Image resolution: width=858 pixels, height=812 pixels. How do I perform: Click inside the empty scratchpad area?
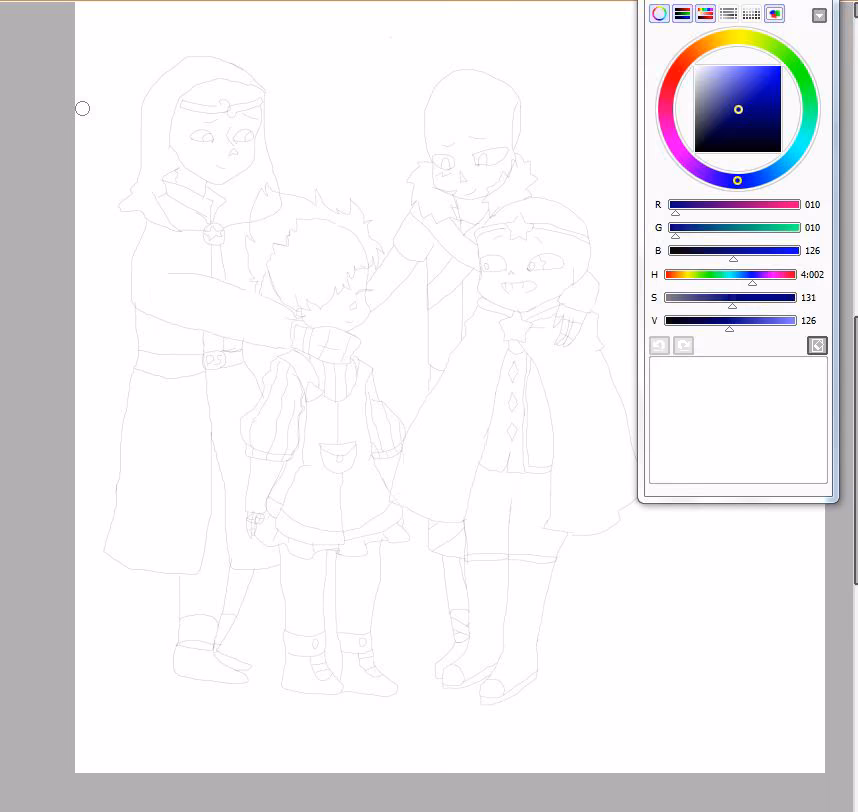click(738, 420)
